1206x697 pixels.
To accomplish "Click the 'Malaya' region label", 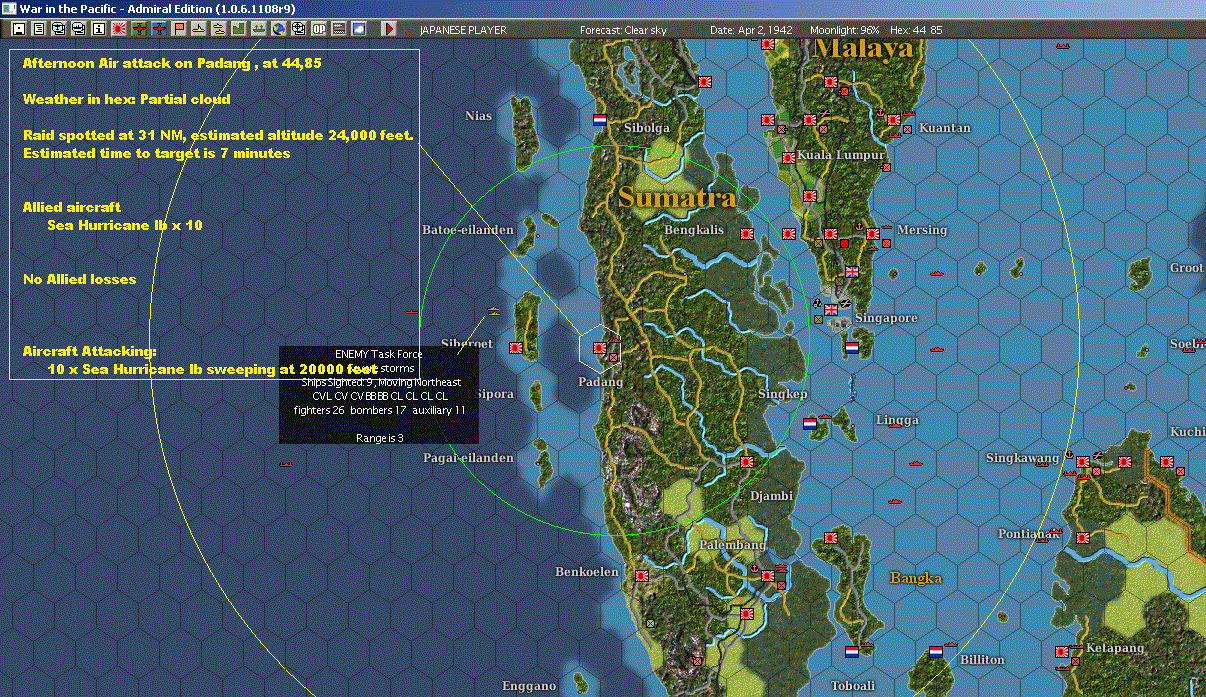I will 864,48.
